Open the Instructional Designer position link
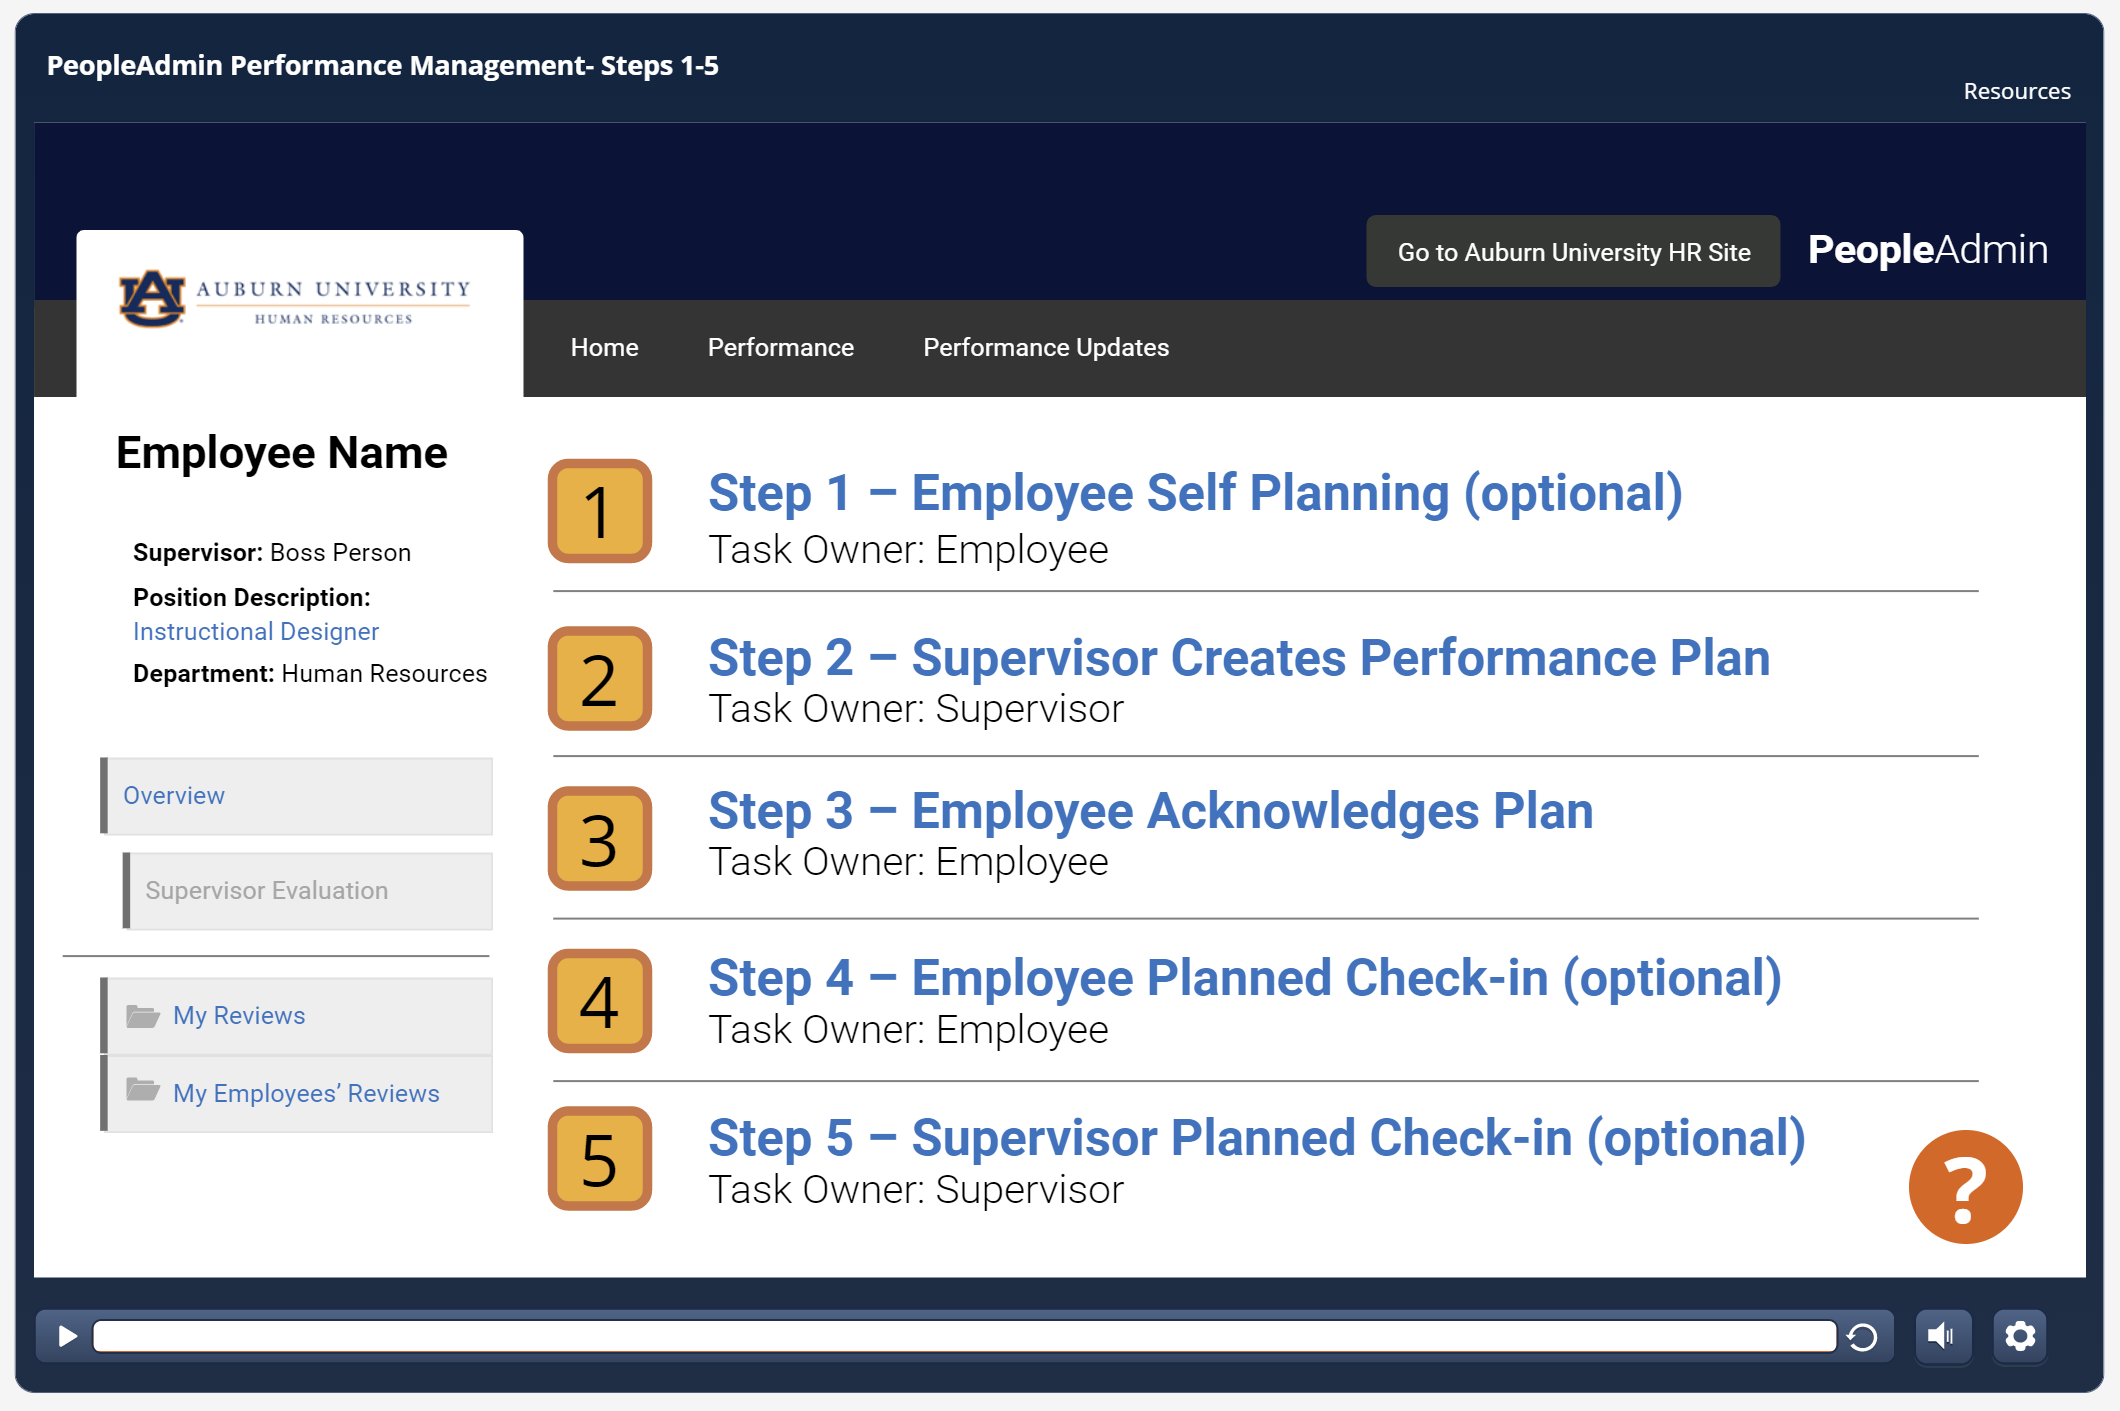This screenshot has width=2120, height=1411. 256,632
